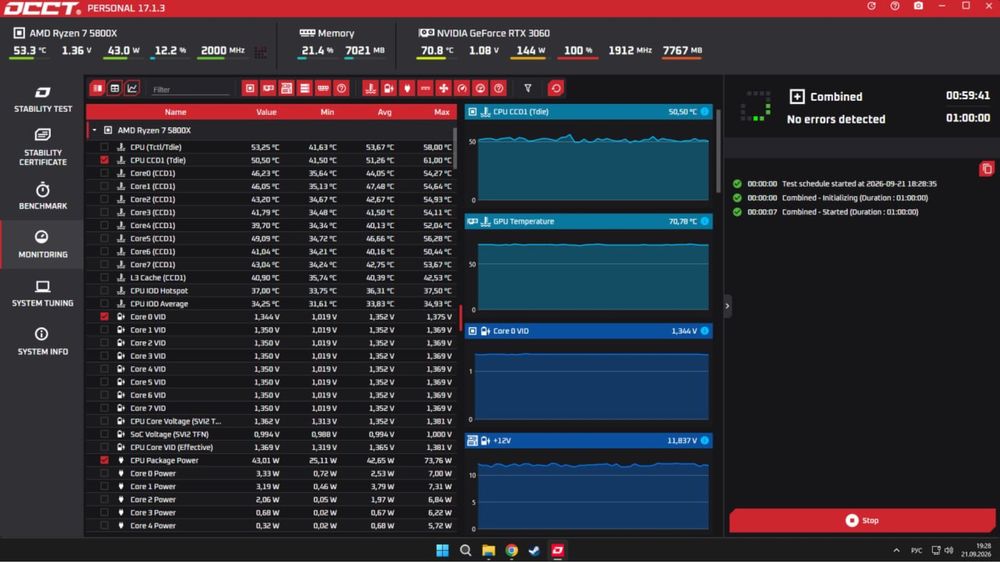Check the SoC Voltage (SVI2 TFN) row checkbox
The width and height of the screenshot is (1000, 562).
(104, 434)
